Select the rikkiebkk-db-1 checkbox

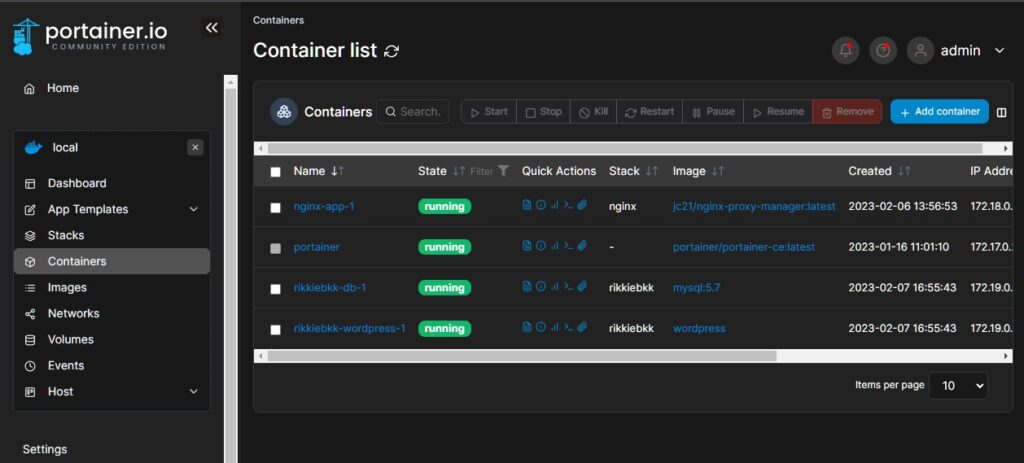point(276,289)
